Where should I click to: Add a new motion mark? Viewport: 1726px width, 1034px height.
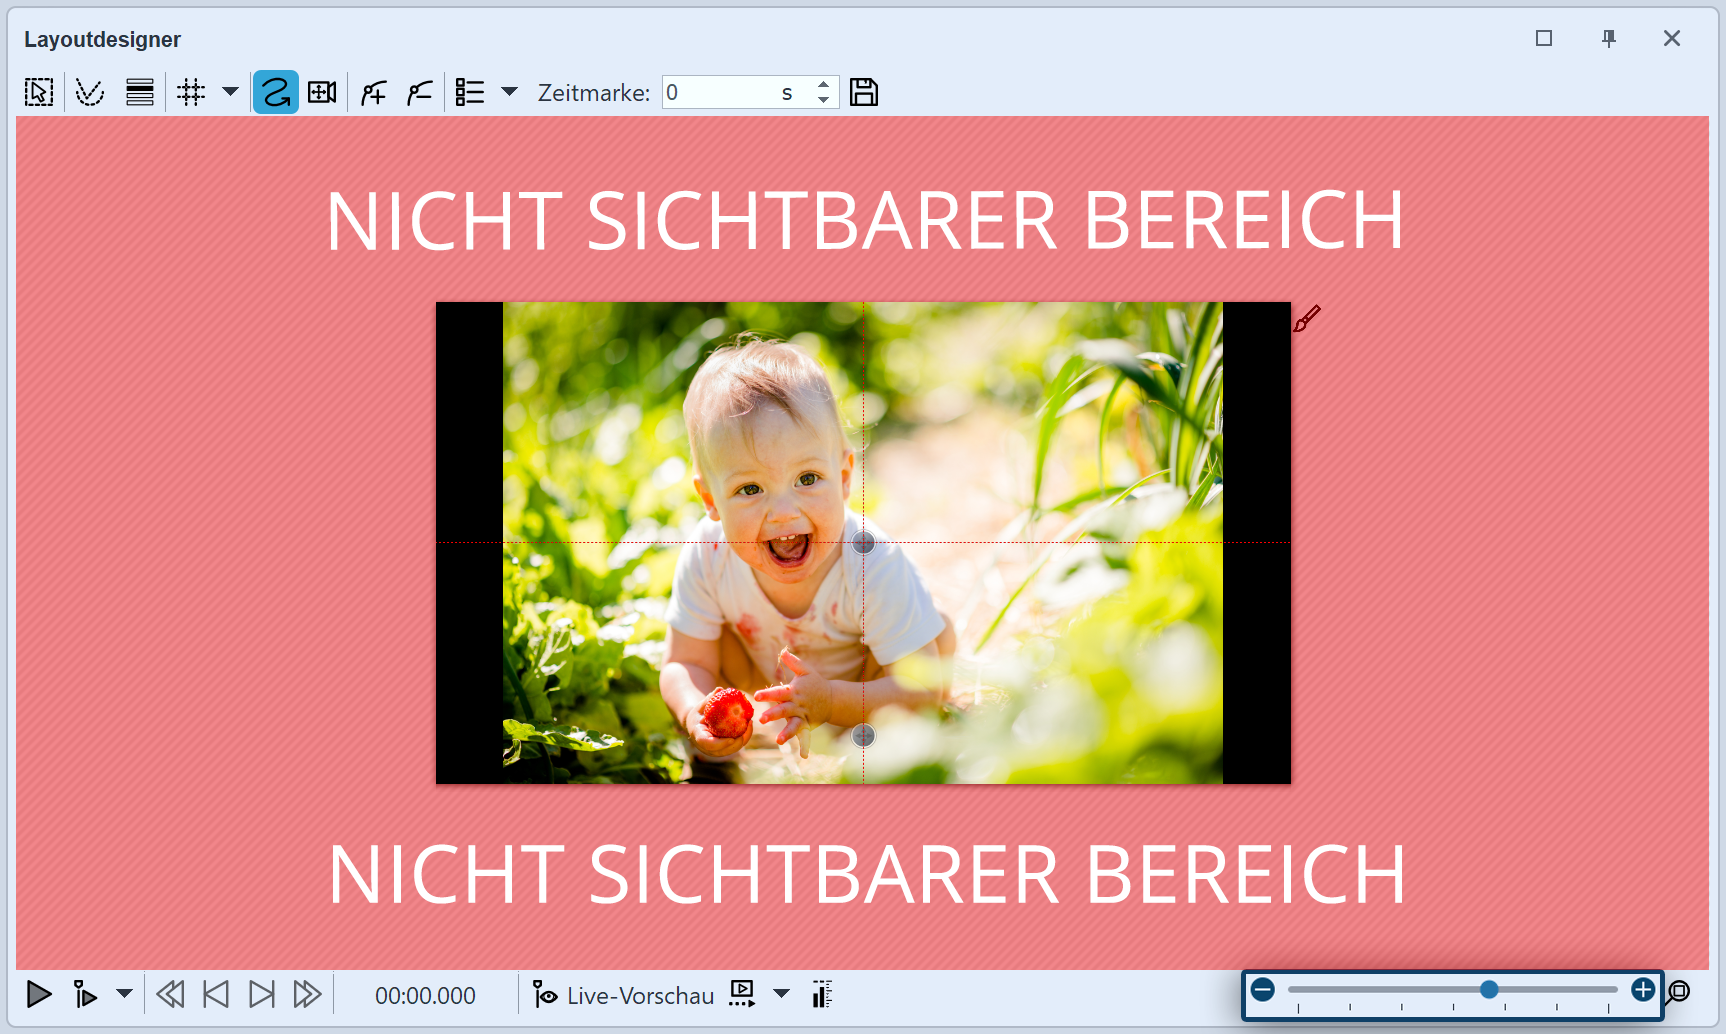(372, 91)
